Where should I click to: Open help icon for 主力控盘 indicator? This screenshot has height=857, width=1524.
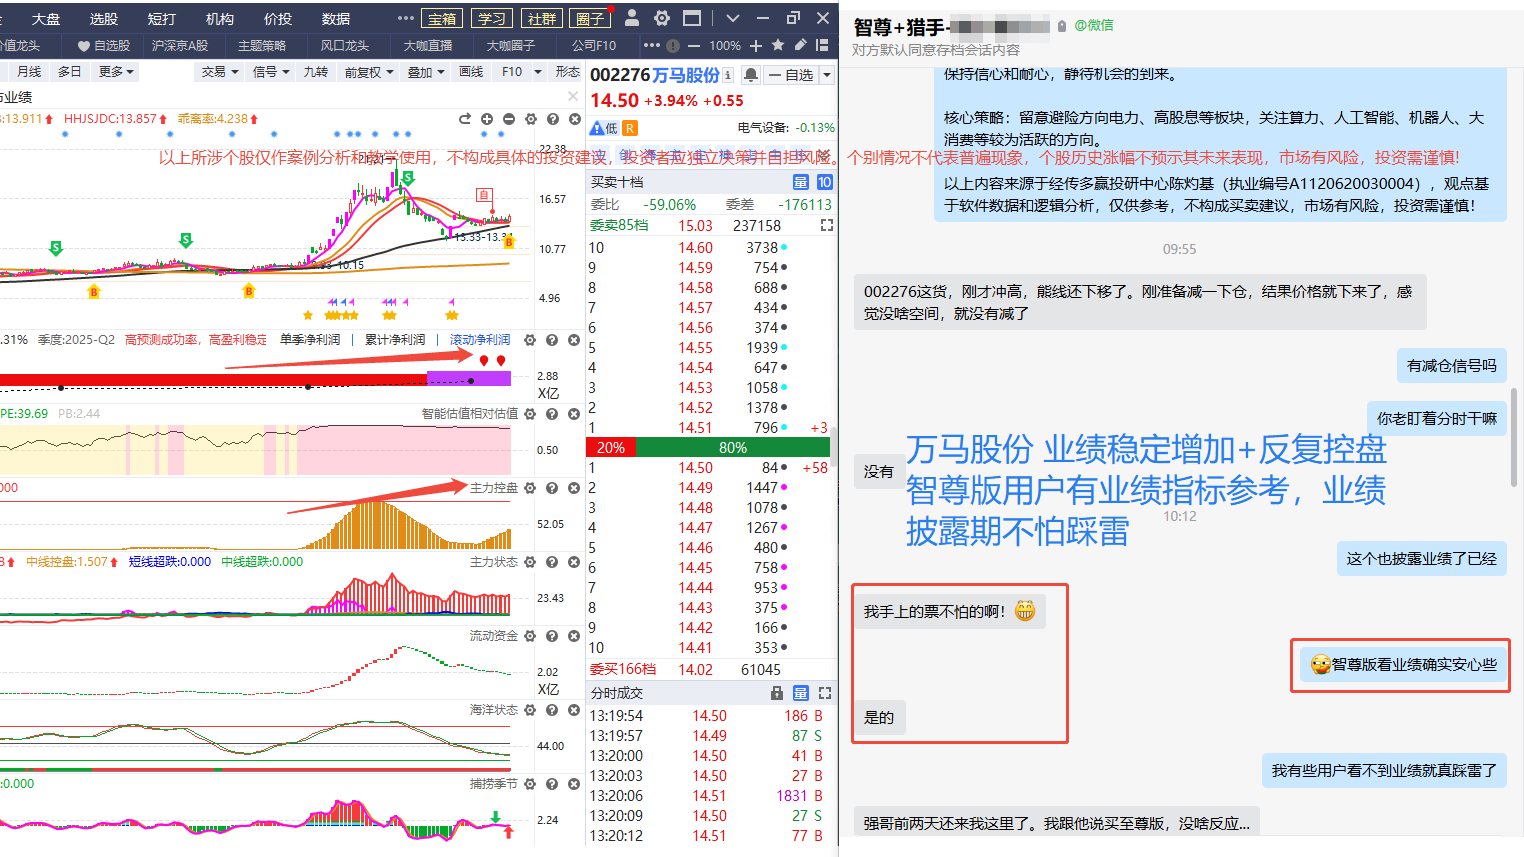point(552,488)
